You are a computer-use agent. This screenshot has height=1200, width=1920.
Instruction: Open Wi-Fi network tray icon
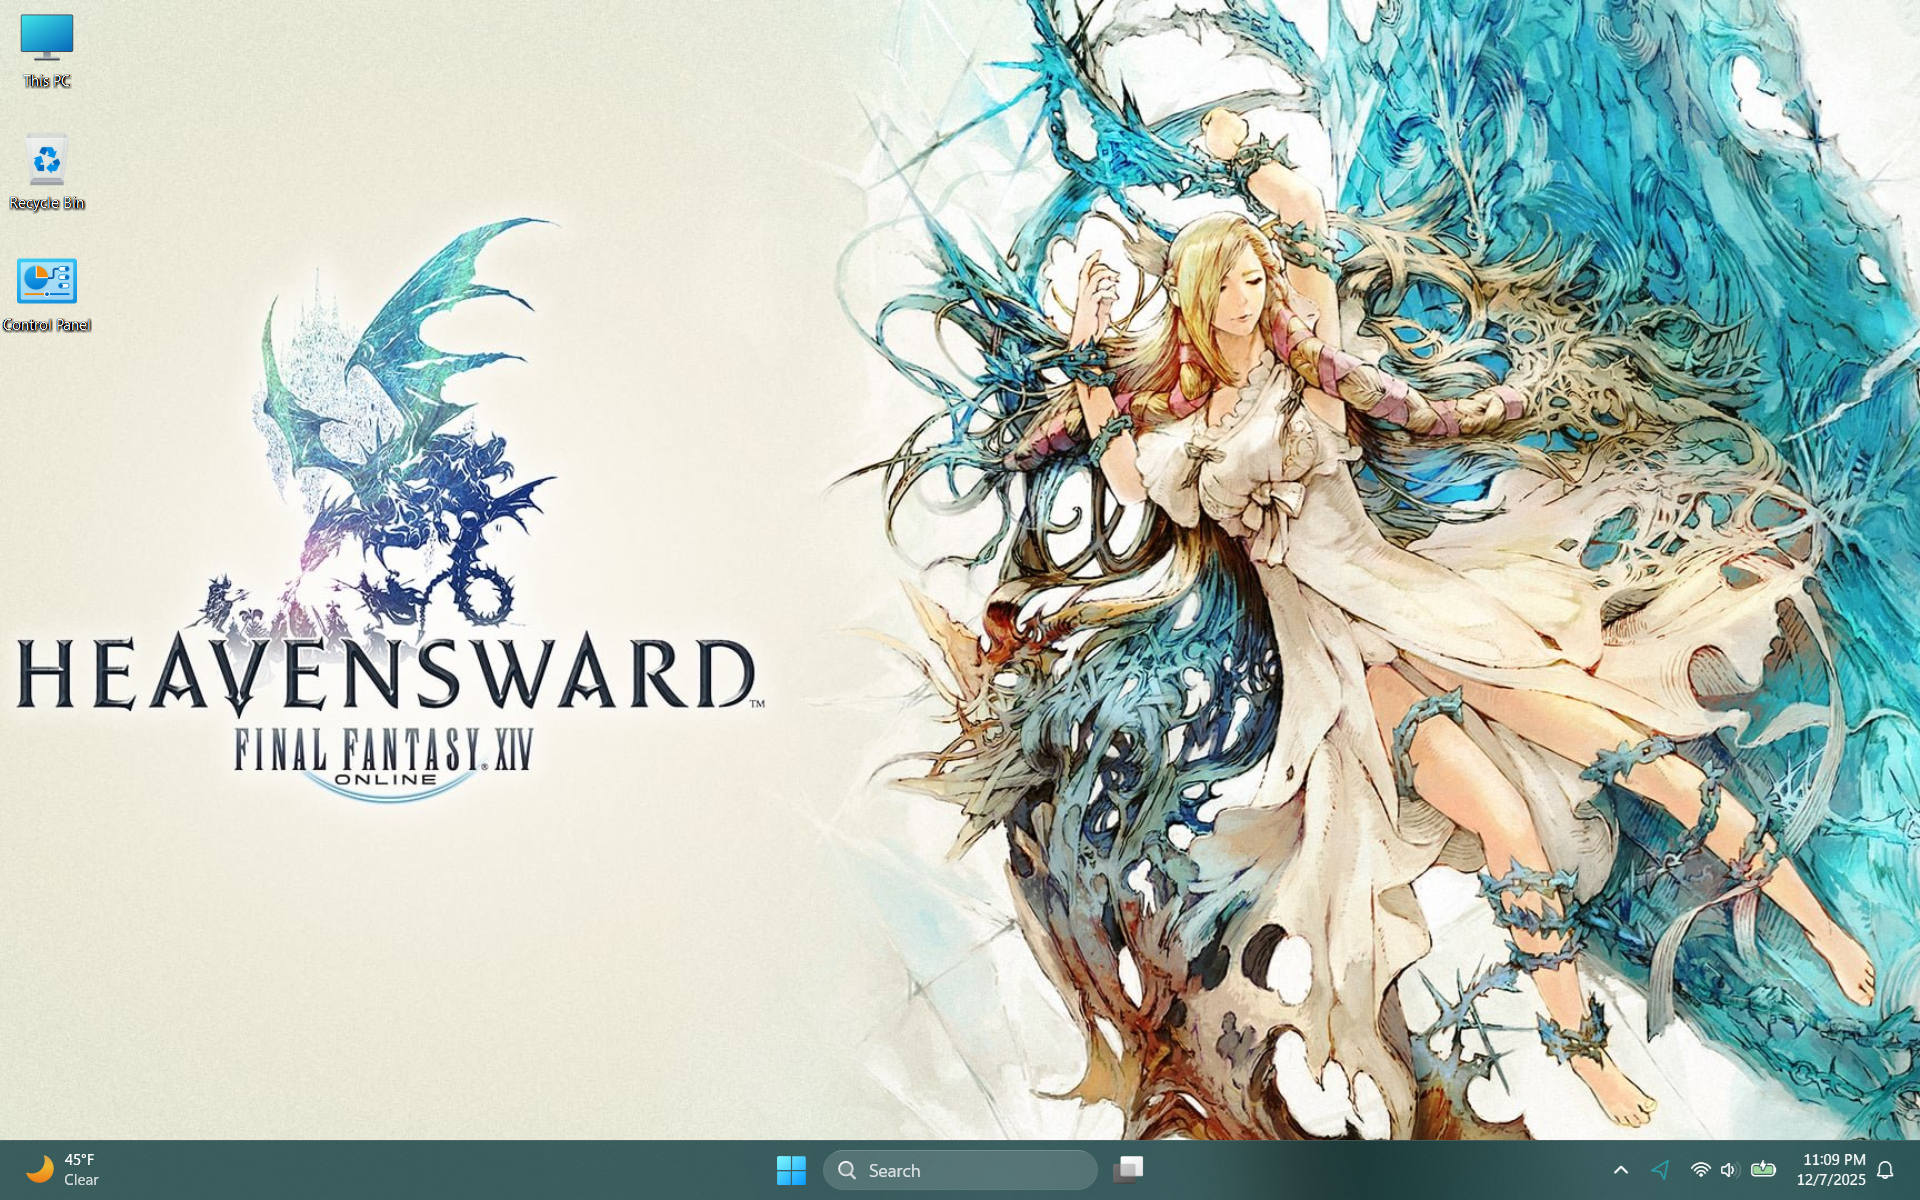click(x=1700, y=1169)
